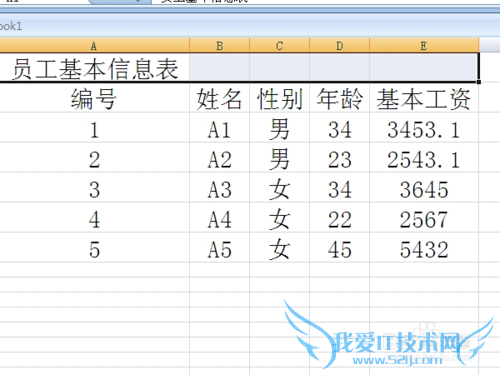Screen dimensions: 500x375
Task: Click age cell 45
Action: point(339,248)
